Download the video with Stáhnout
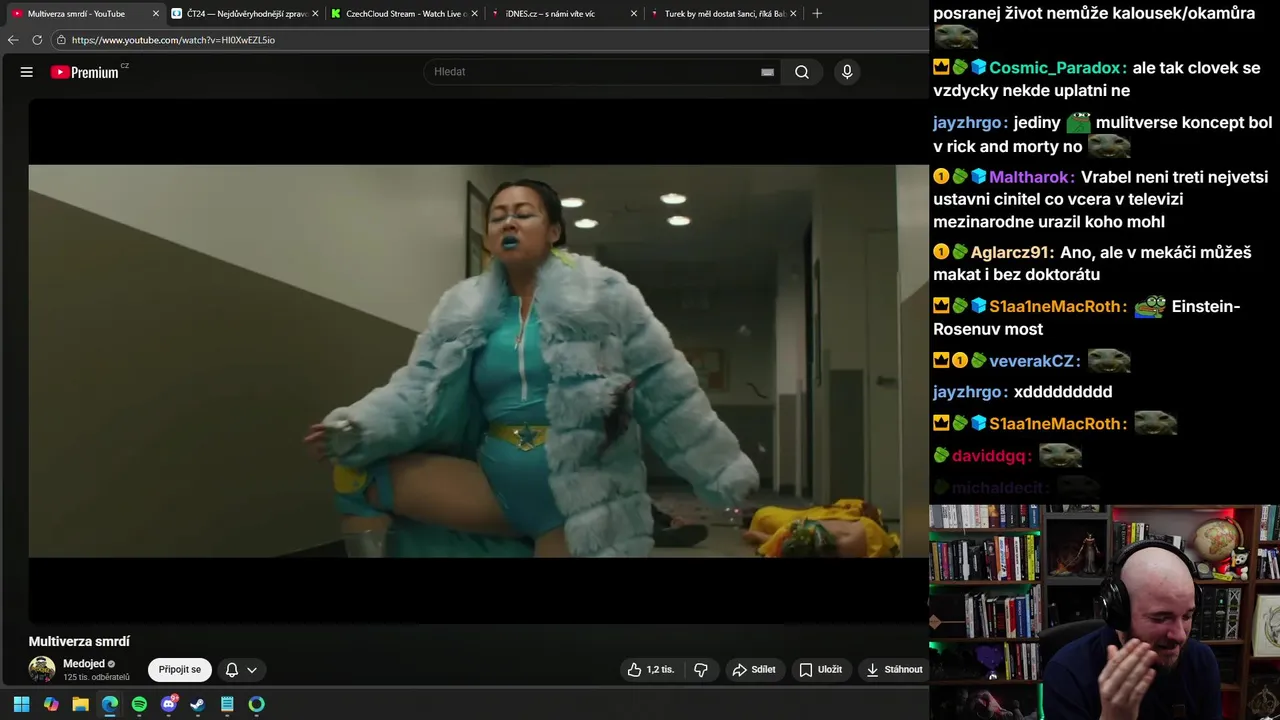1280x720 pixels. pos(894,670)
